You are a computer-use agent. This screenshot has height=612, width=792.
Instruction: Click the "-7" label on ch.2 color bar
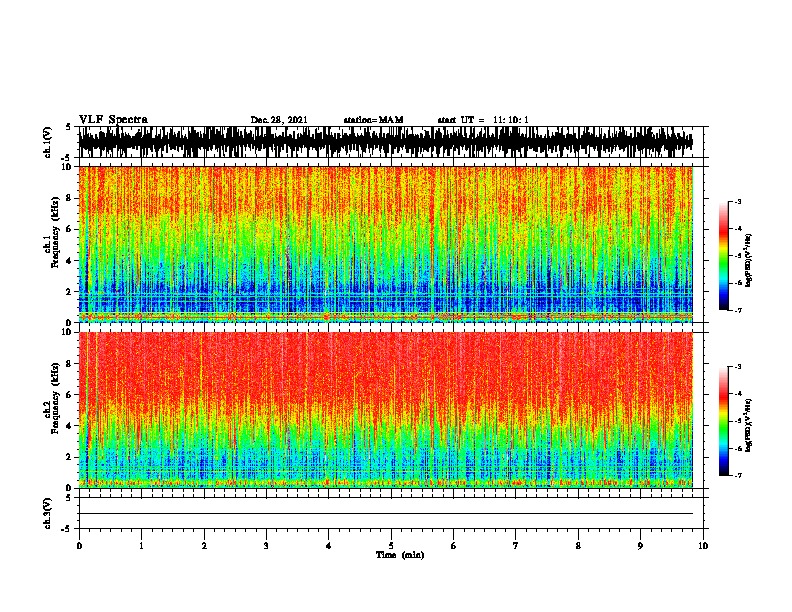(x=738, y=475)
